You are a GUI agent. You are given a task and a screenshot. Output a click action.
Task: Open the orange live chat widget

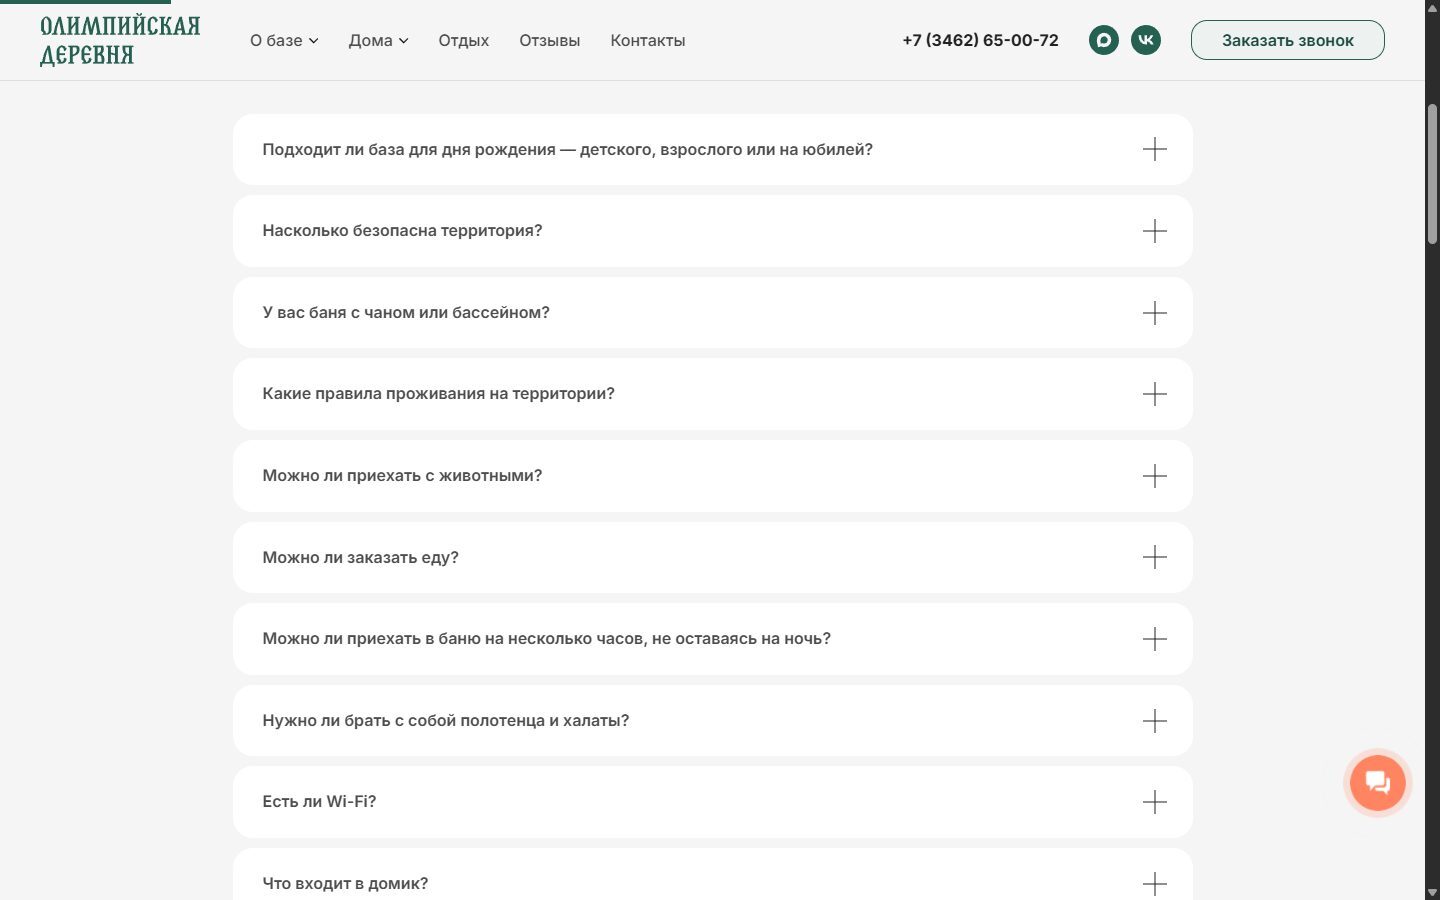(x=1377, y=783)
